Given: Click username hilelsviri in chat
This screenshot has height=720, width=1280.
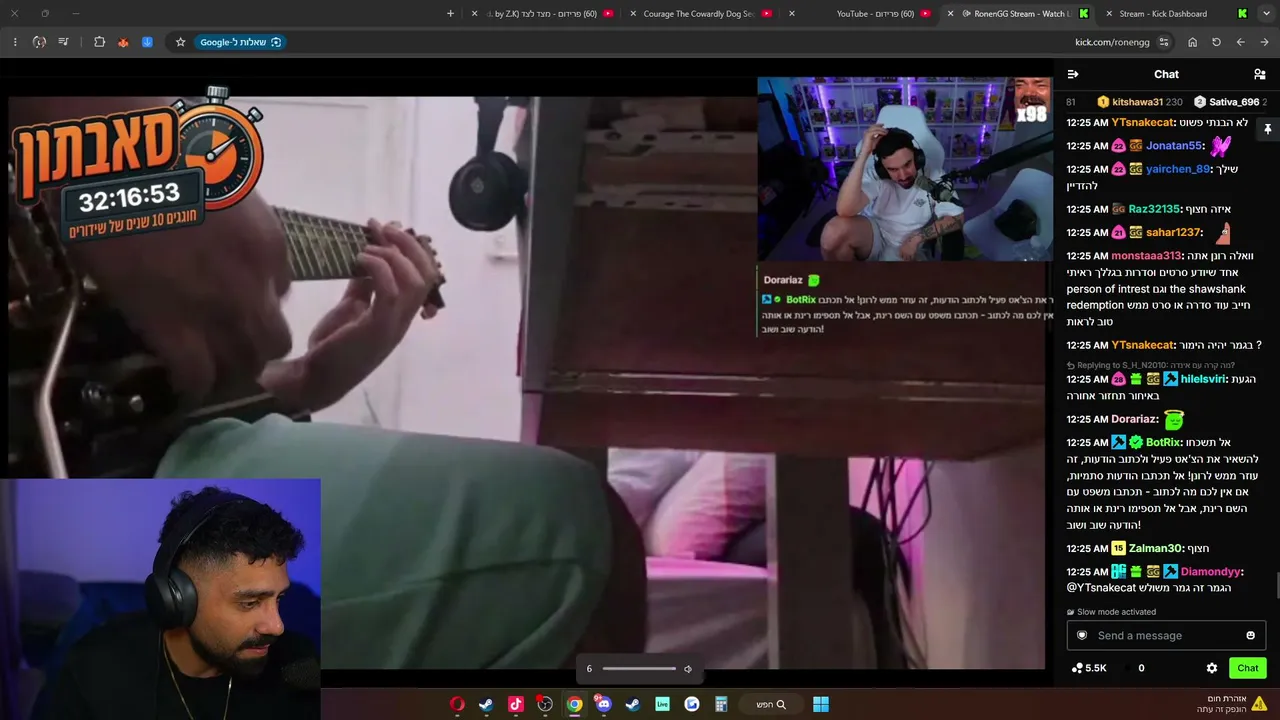Looking at the screenshot, I should [x=1203, y=379].
